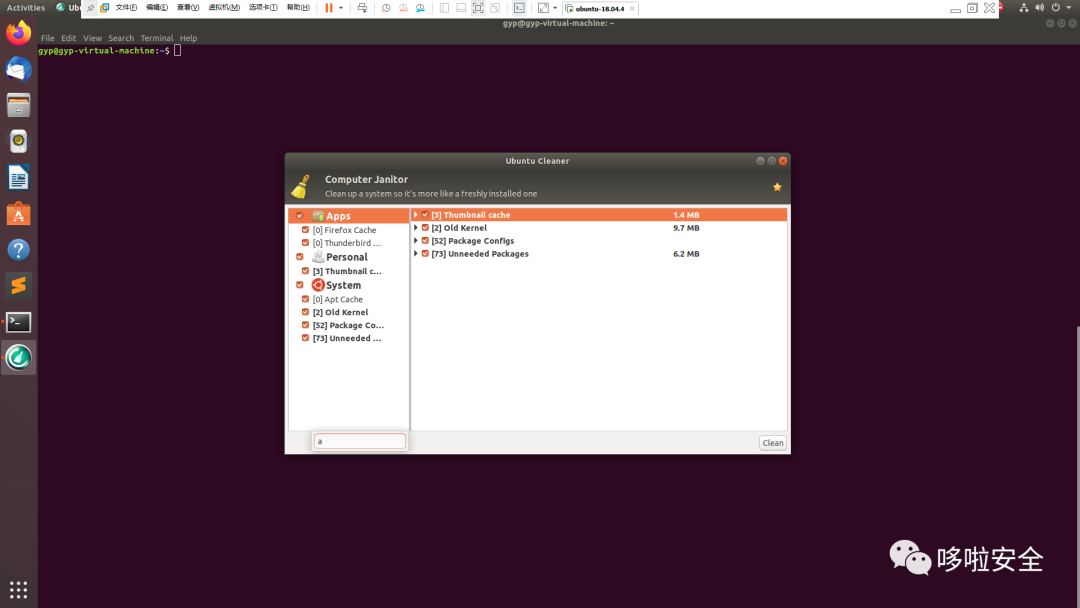Toggle Package Configs checkbox in right list
The image size is (1080, 608).
(425, 240)
